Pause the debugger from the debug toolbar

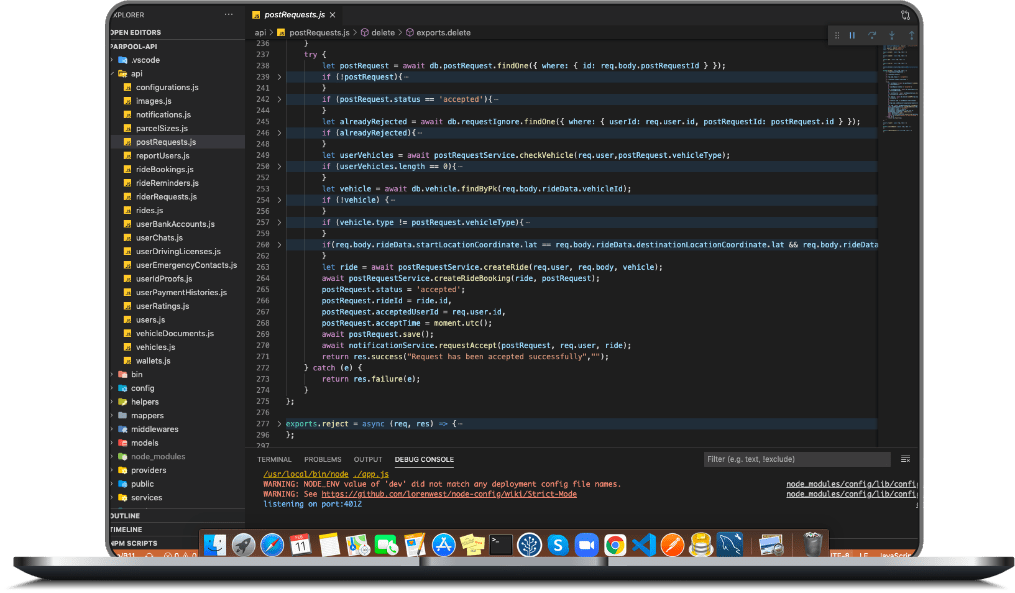852,35
